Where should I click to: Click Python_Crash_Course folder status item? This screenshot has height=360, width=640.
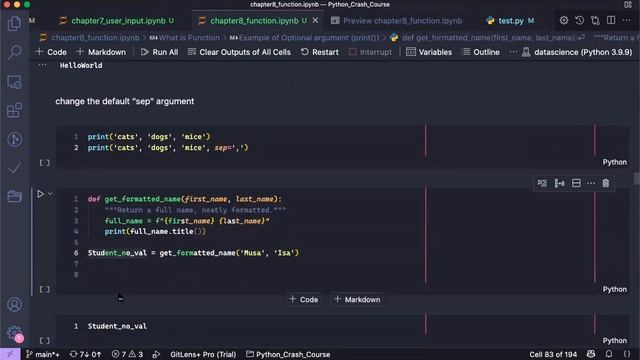coord(288,354)
